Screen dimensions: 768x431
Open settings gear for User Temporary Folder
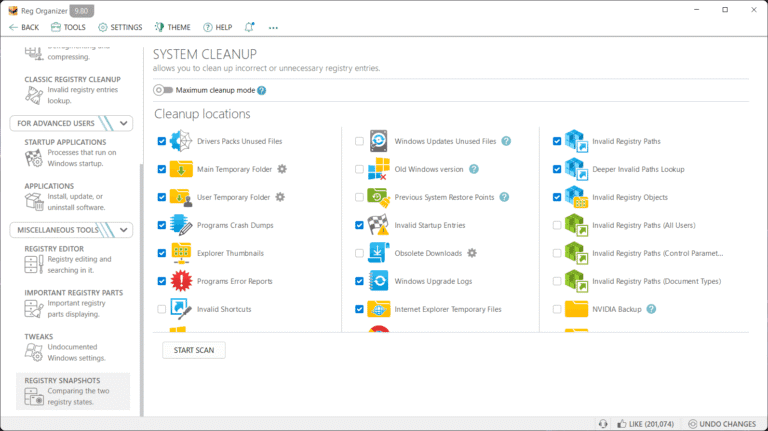tap(280, 197)
